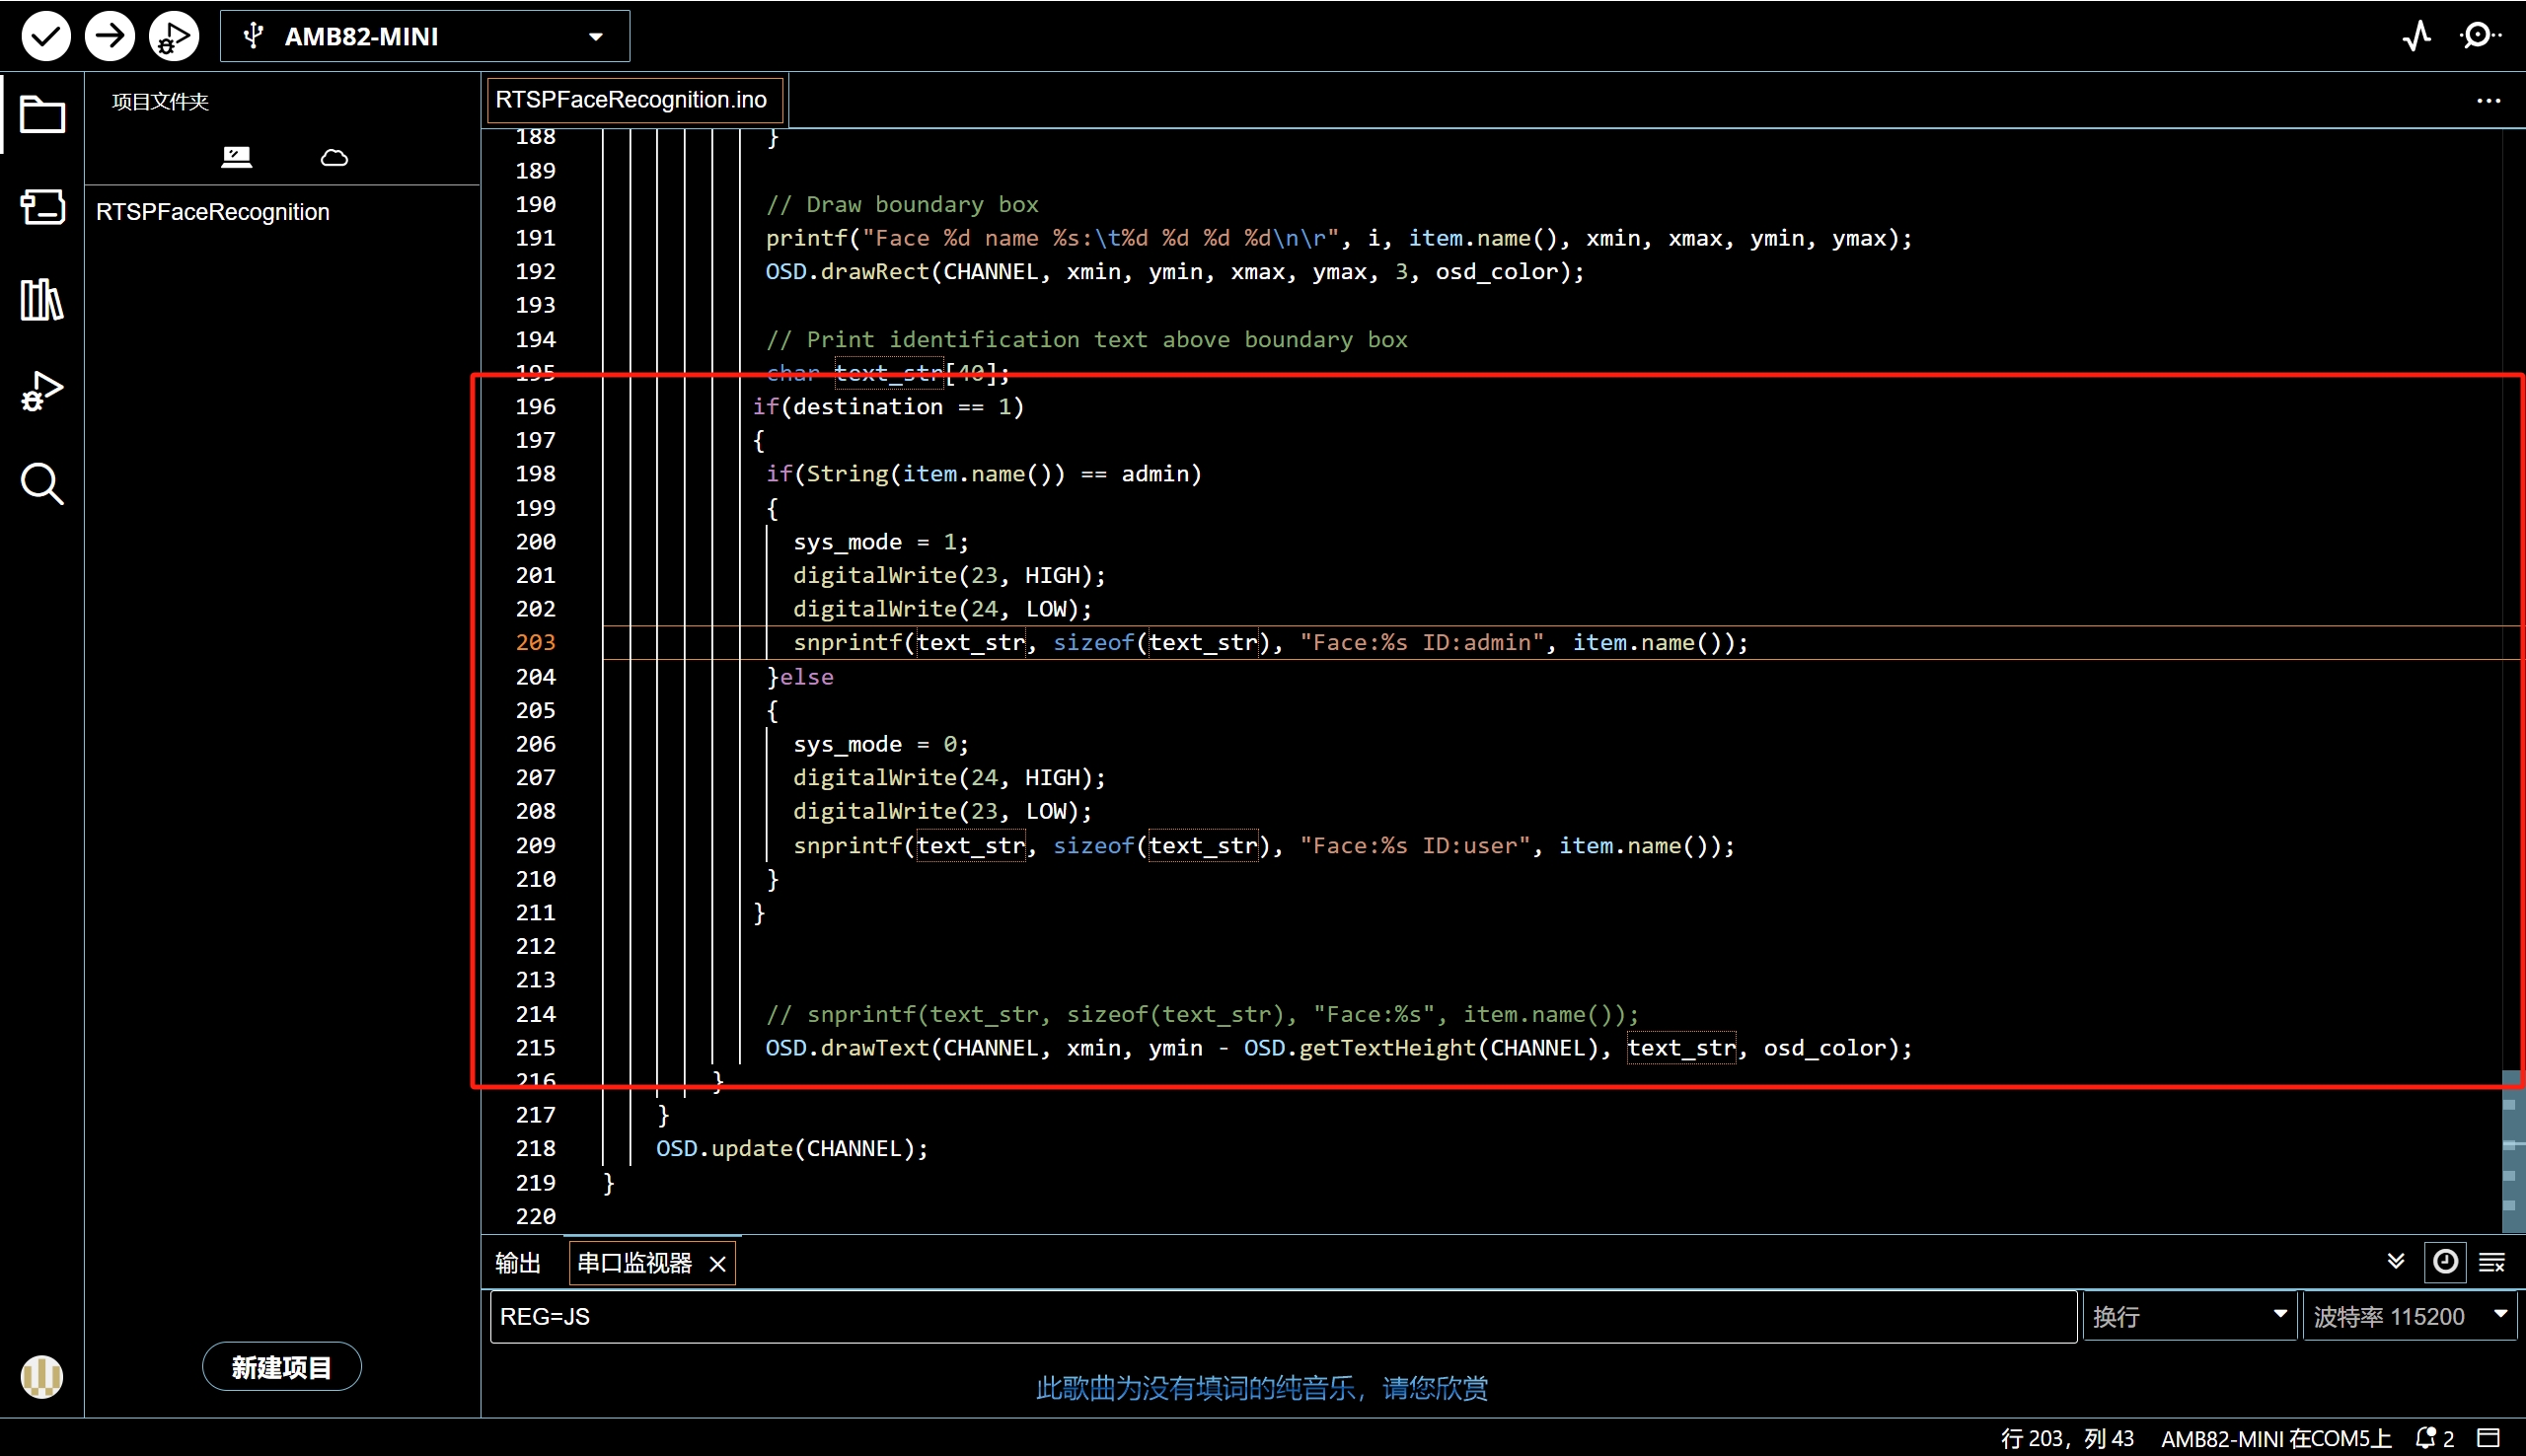Click the 'OSD.update(CHANNEL);' code line
Screen dimensions: 2526x1456
(791, 1148)
